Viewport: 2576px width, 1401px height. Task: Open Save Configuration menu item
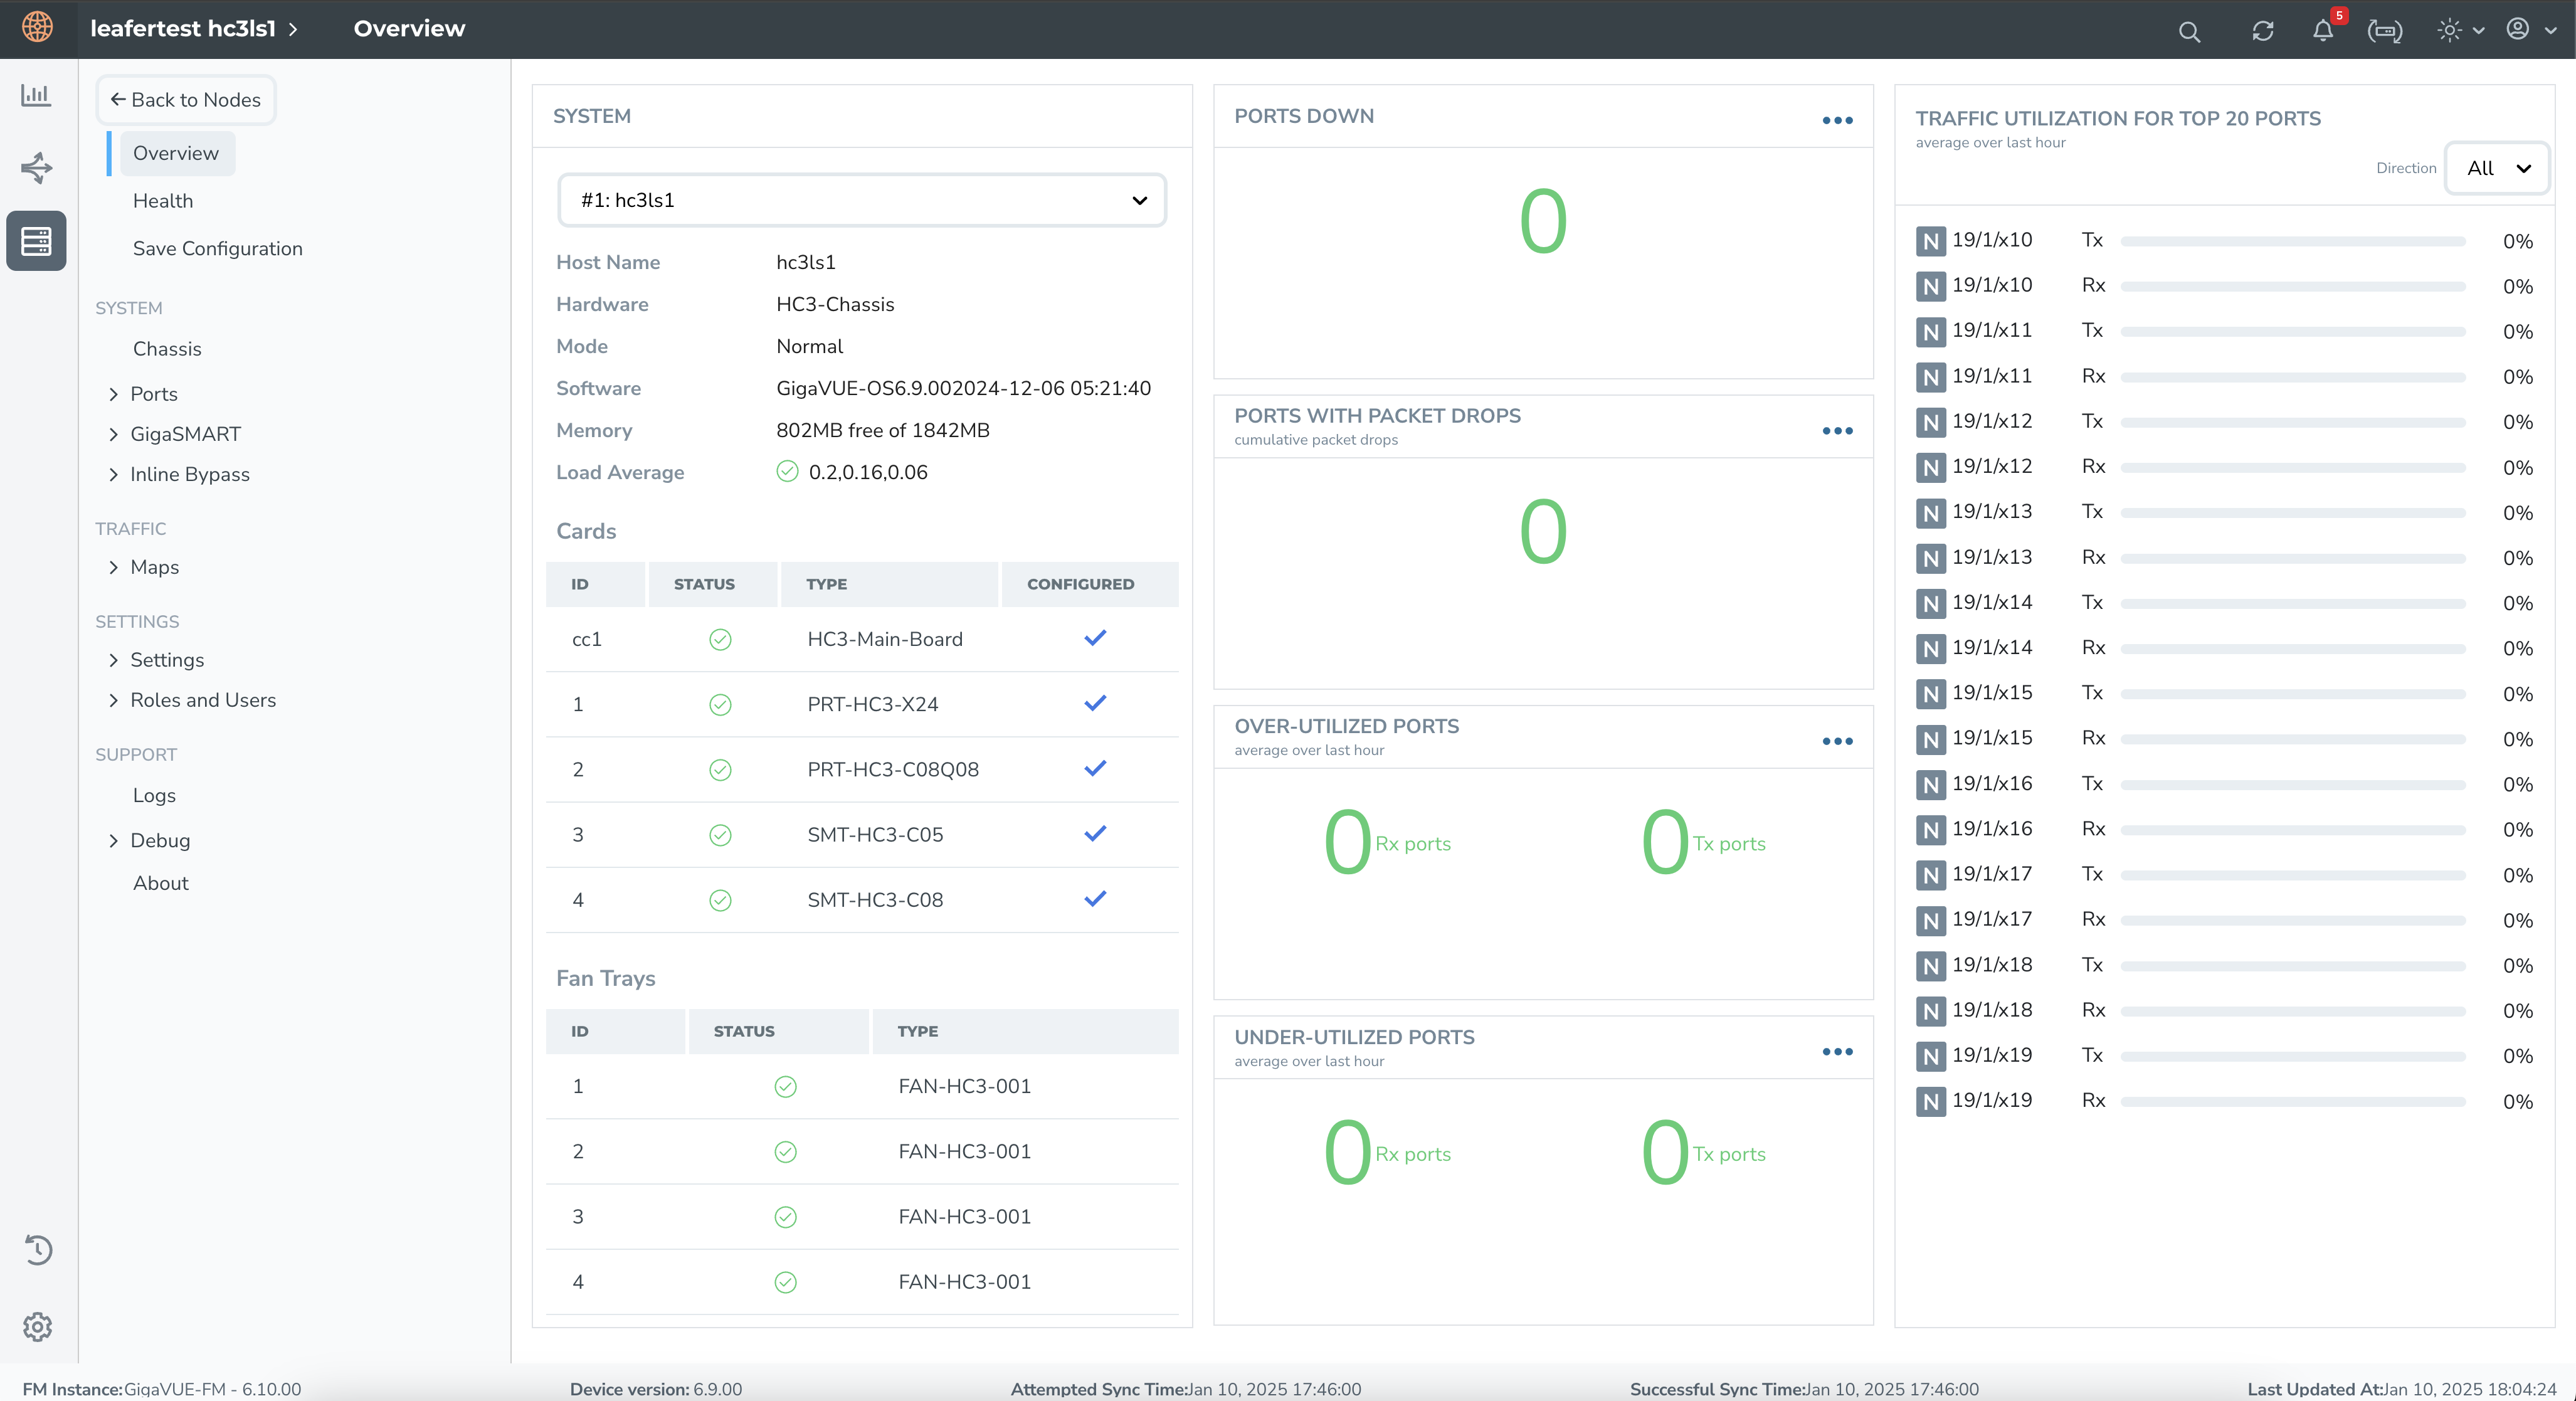[x=217, y=249]
